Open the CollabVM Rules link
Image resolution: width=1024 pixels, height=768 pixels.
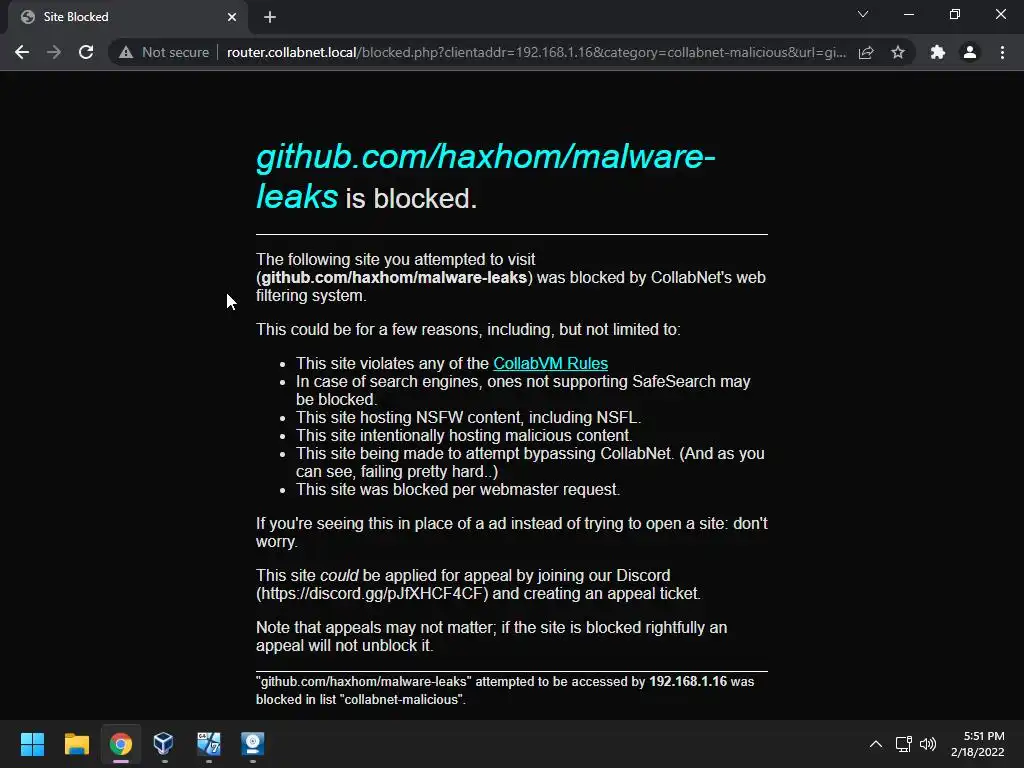tap(551, 363)
